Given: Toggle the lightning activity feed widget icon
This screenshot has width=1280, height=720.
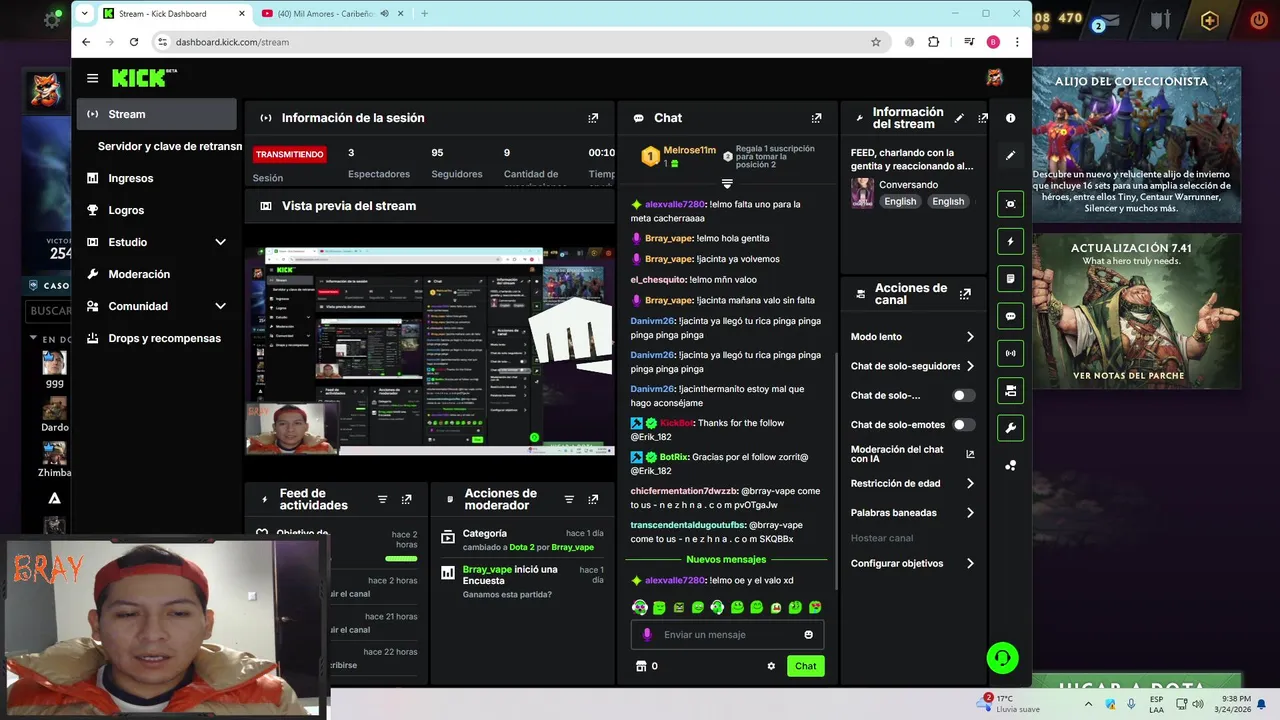Looking at the screenshot, I should (x=1010, y=241).
